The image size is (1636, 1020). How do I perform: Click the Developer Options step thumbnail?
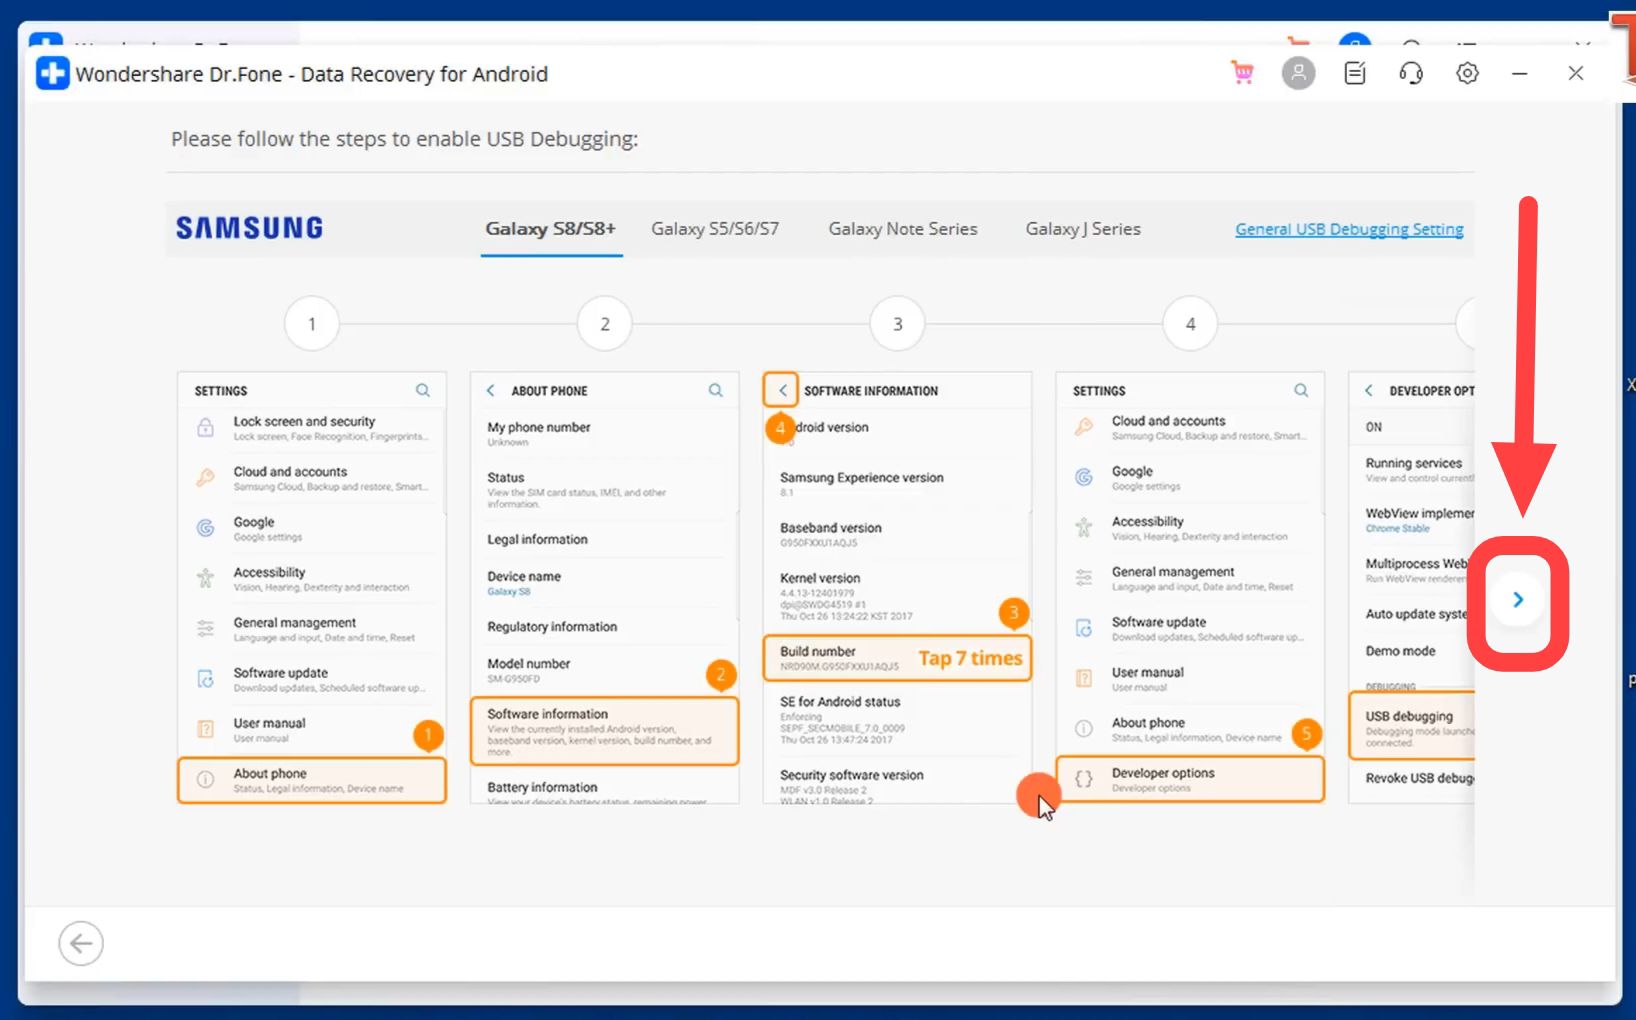[x=1411, y=588]
